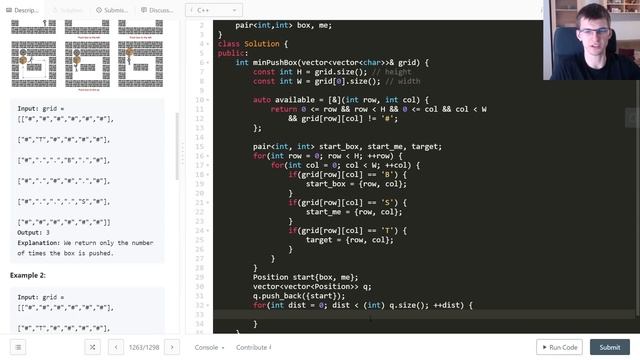Screen dimensions: 640x360
Task: Click 'vector<vector<Position>> q;' code line
Action: coord(312,287)
